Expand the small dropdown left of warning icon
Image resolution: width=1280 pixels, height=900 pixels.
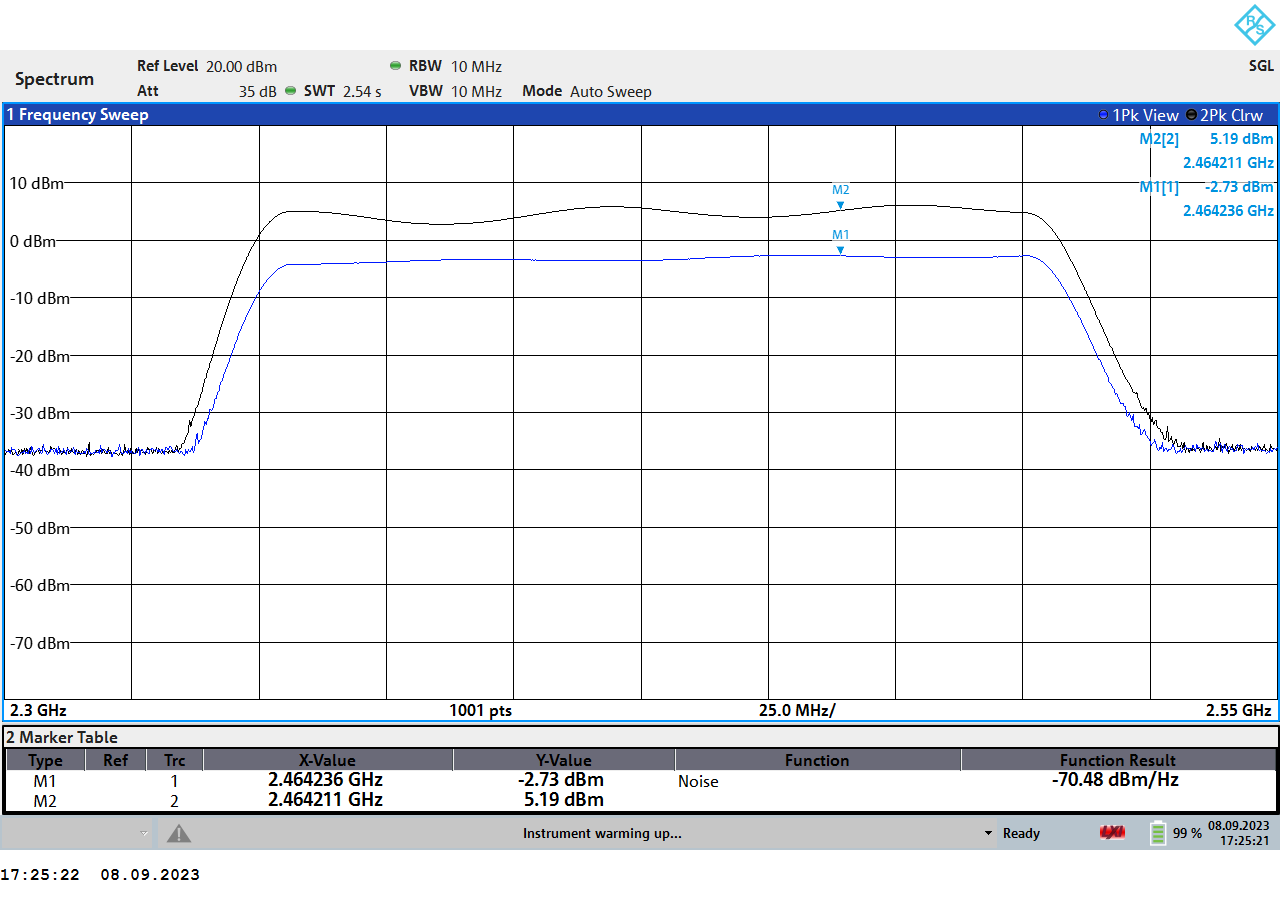(144, 833)
